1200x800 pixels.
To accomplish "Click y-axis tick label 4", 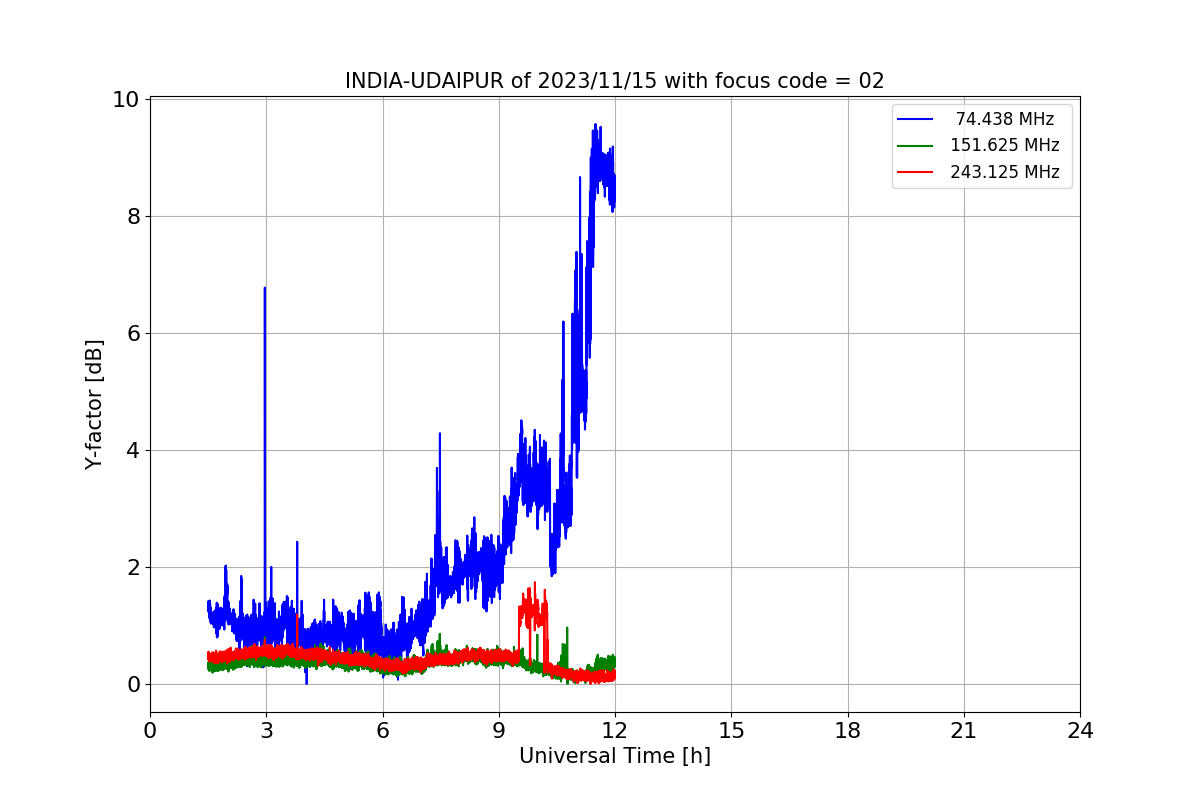I will tap(132, 450).
